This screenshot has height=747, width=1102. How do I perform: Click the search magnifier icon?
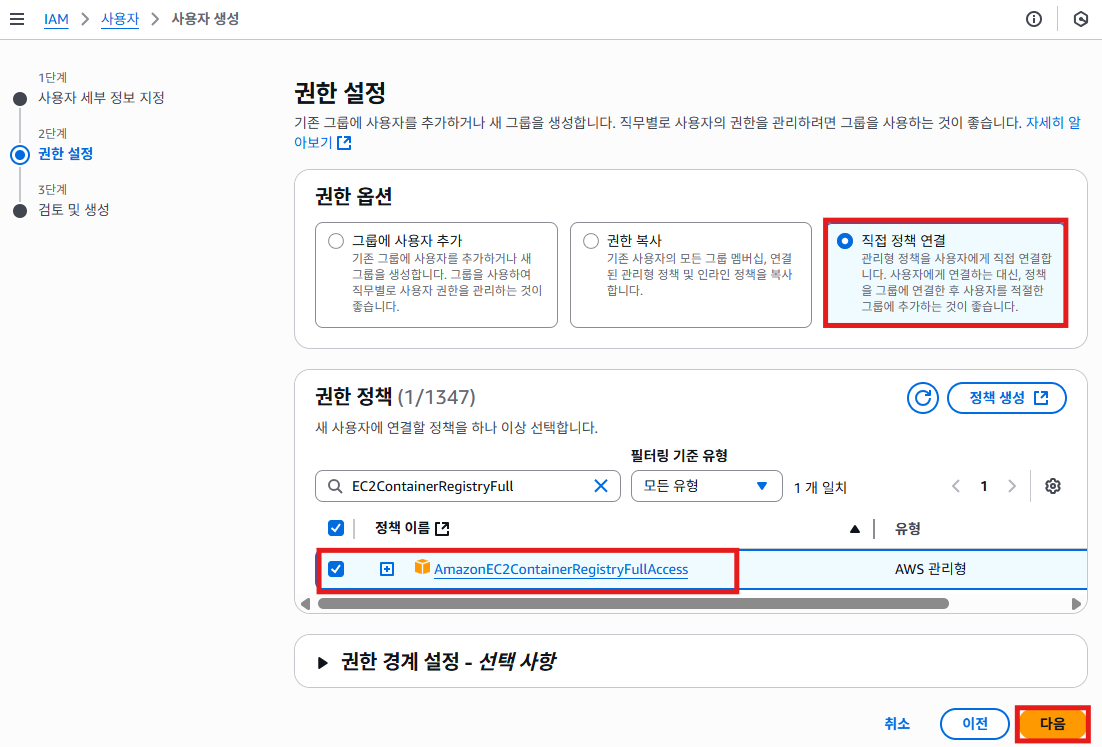pos(335,486)
